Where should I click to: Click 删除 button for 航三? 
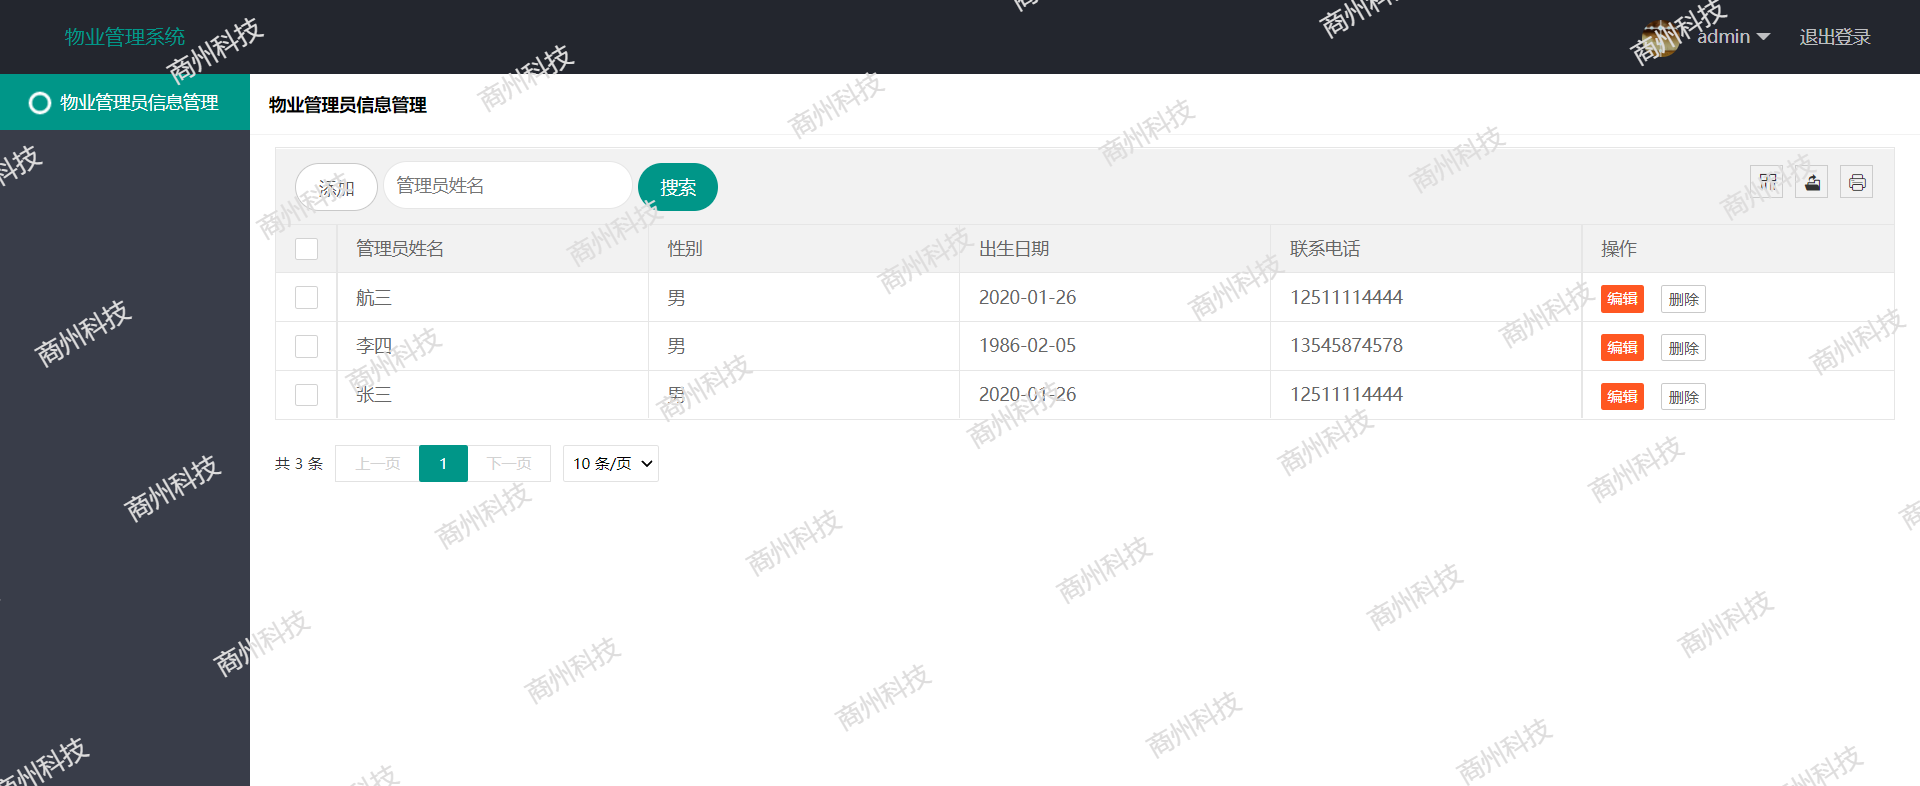point(1684,299)
